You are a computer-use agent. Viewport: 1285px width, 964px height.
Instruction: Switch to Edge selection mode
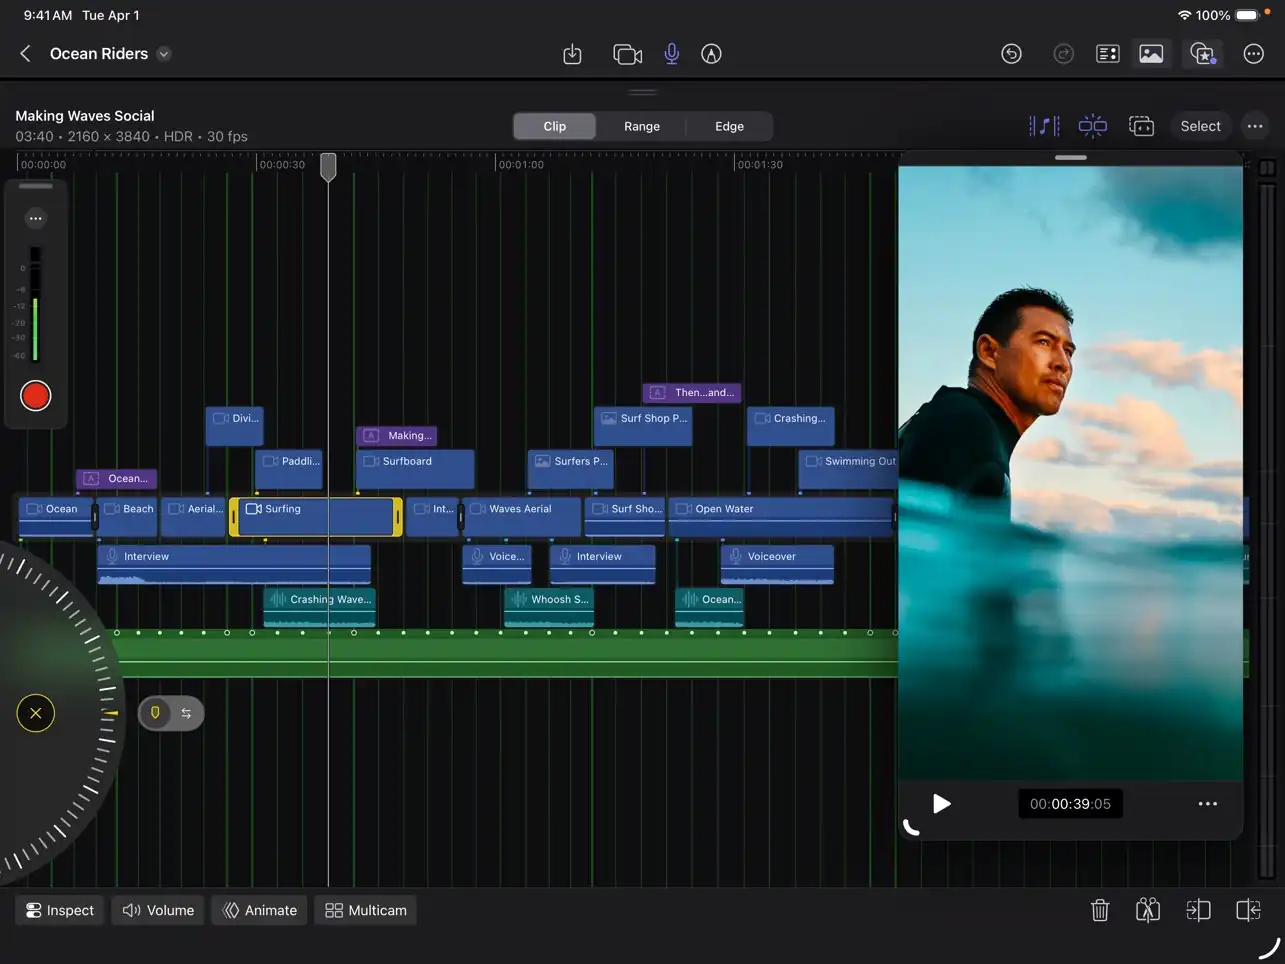click(x=729, y=126)
